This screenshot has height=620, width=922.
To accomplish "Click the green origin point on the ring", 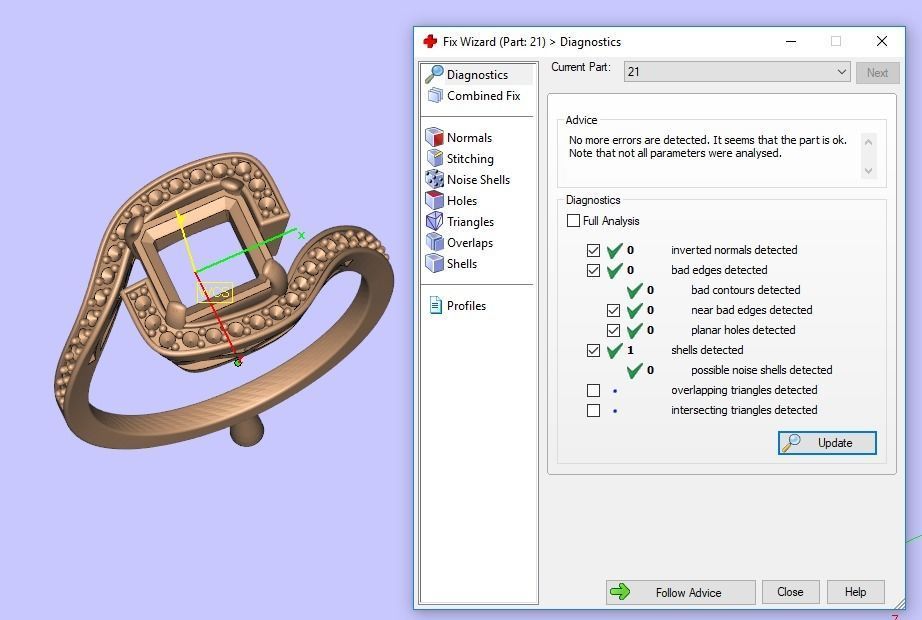I will tap(238, 362).
